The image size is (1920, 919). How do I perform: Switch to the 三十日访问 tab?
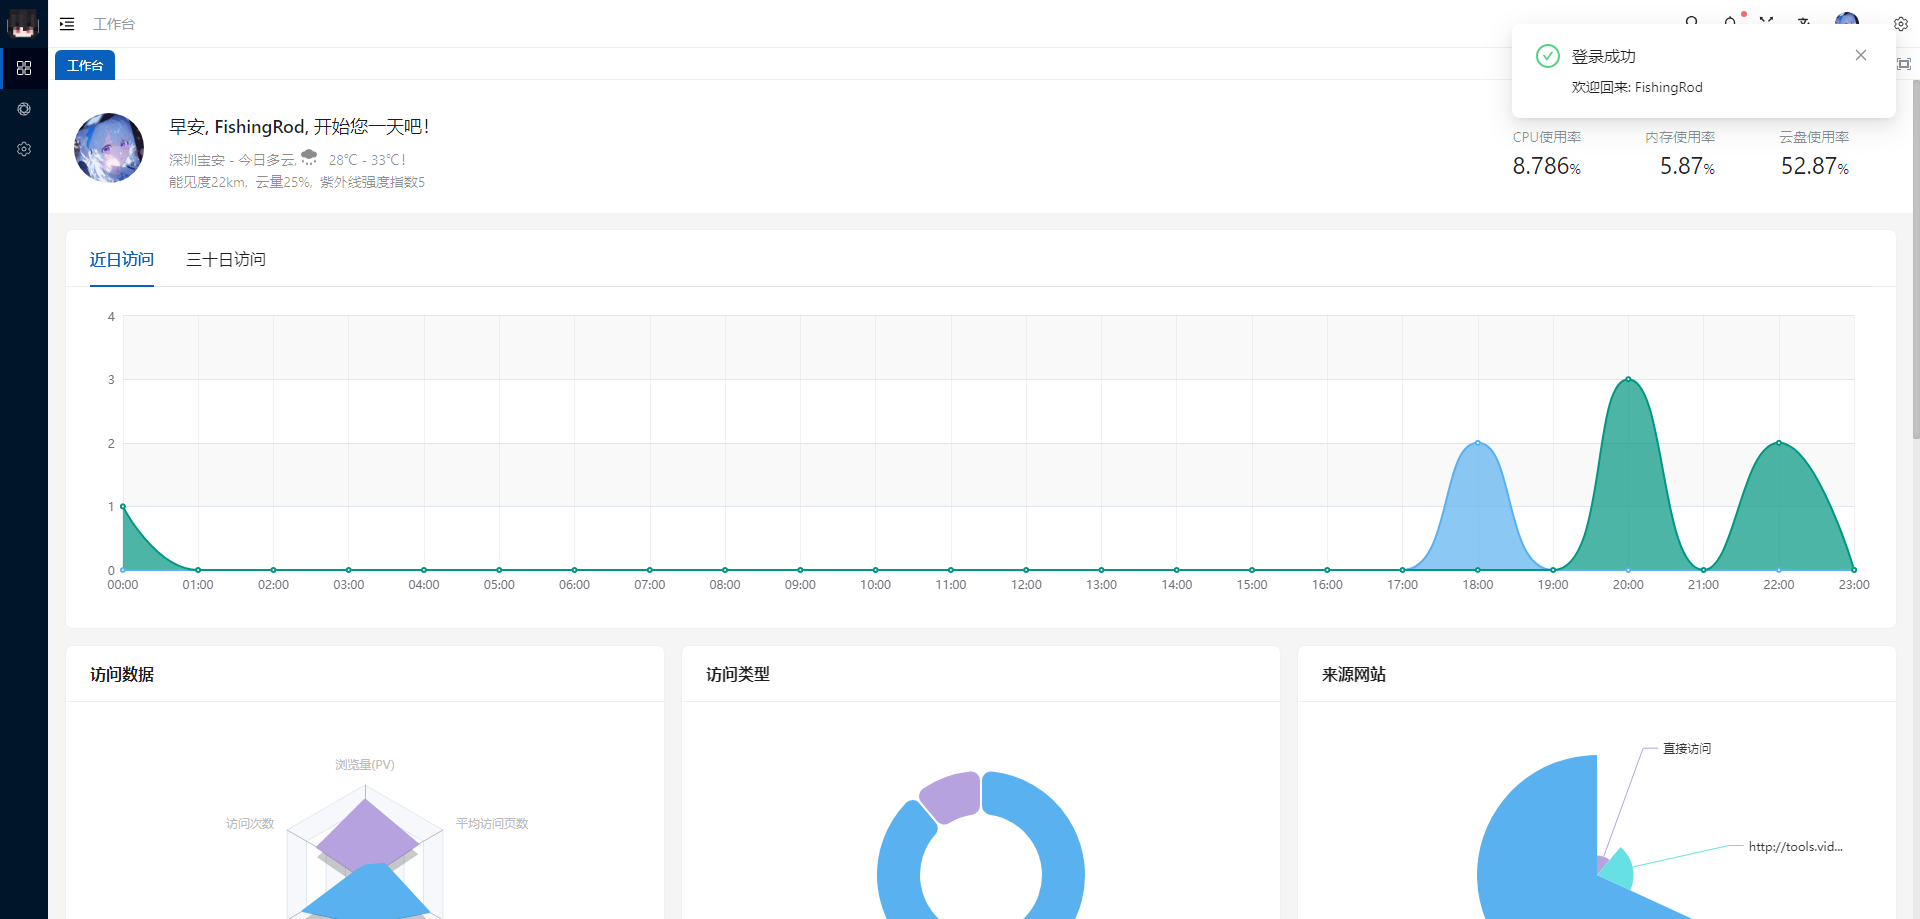[226, 260]
